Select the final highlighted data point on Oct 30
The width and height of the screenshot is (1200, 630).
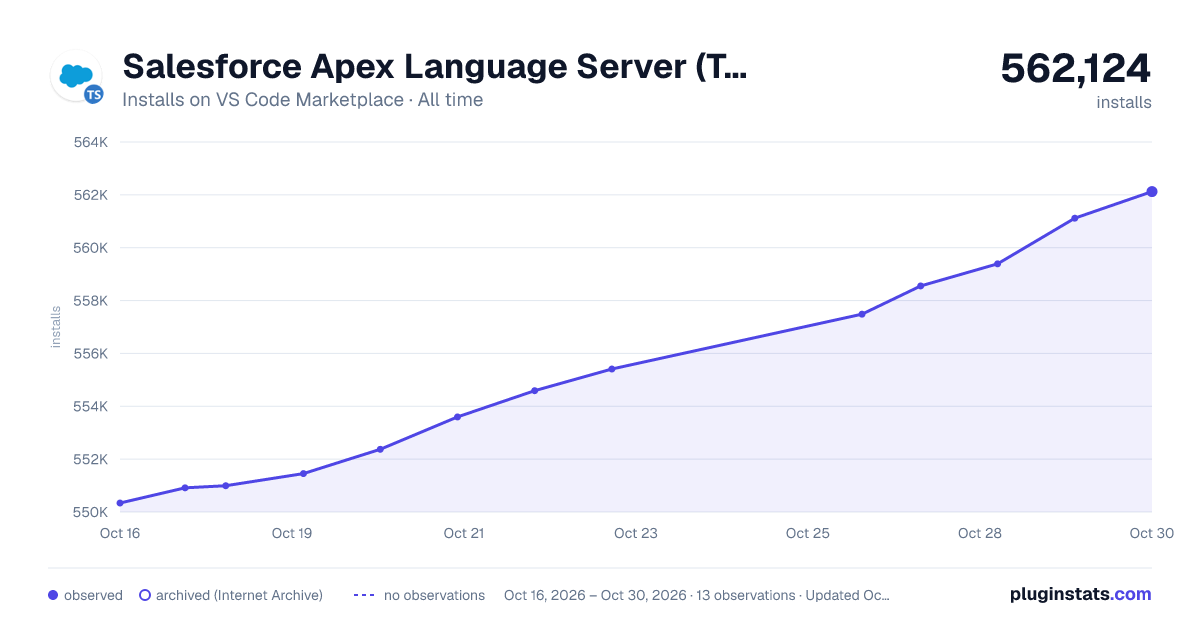(1152, 192)
